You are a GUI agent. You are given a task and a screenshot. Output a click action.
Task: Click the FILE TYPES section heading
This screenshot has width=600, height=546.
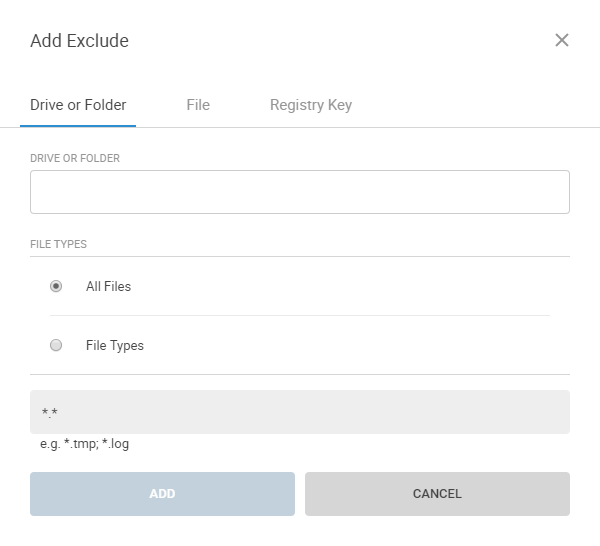tap(58, 244)
